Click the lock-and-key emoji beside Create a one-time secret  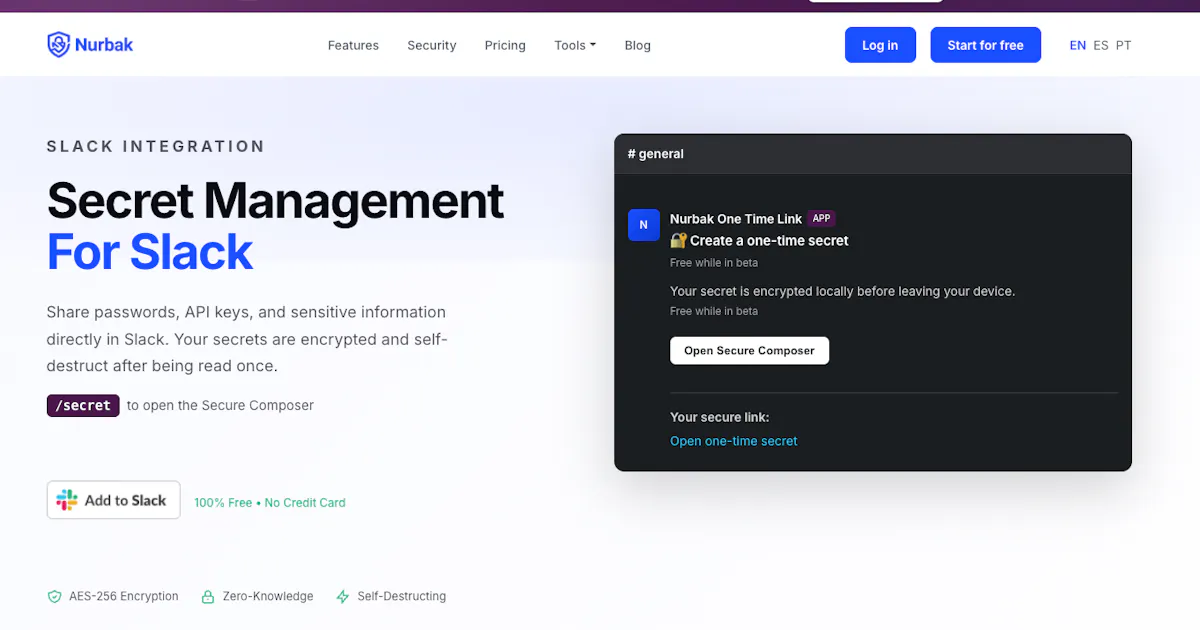tap(678, 241)
